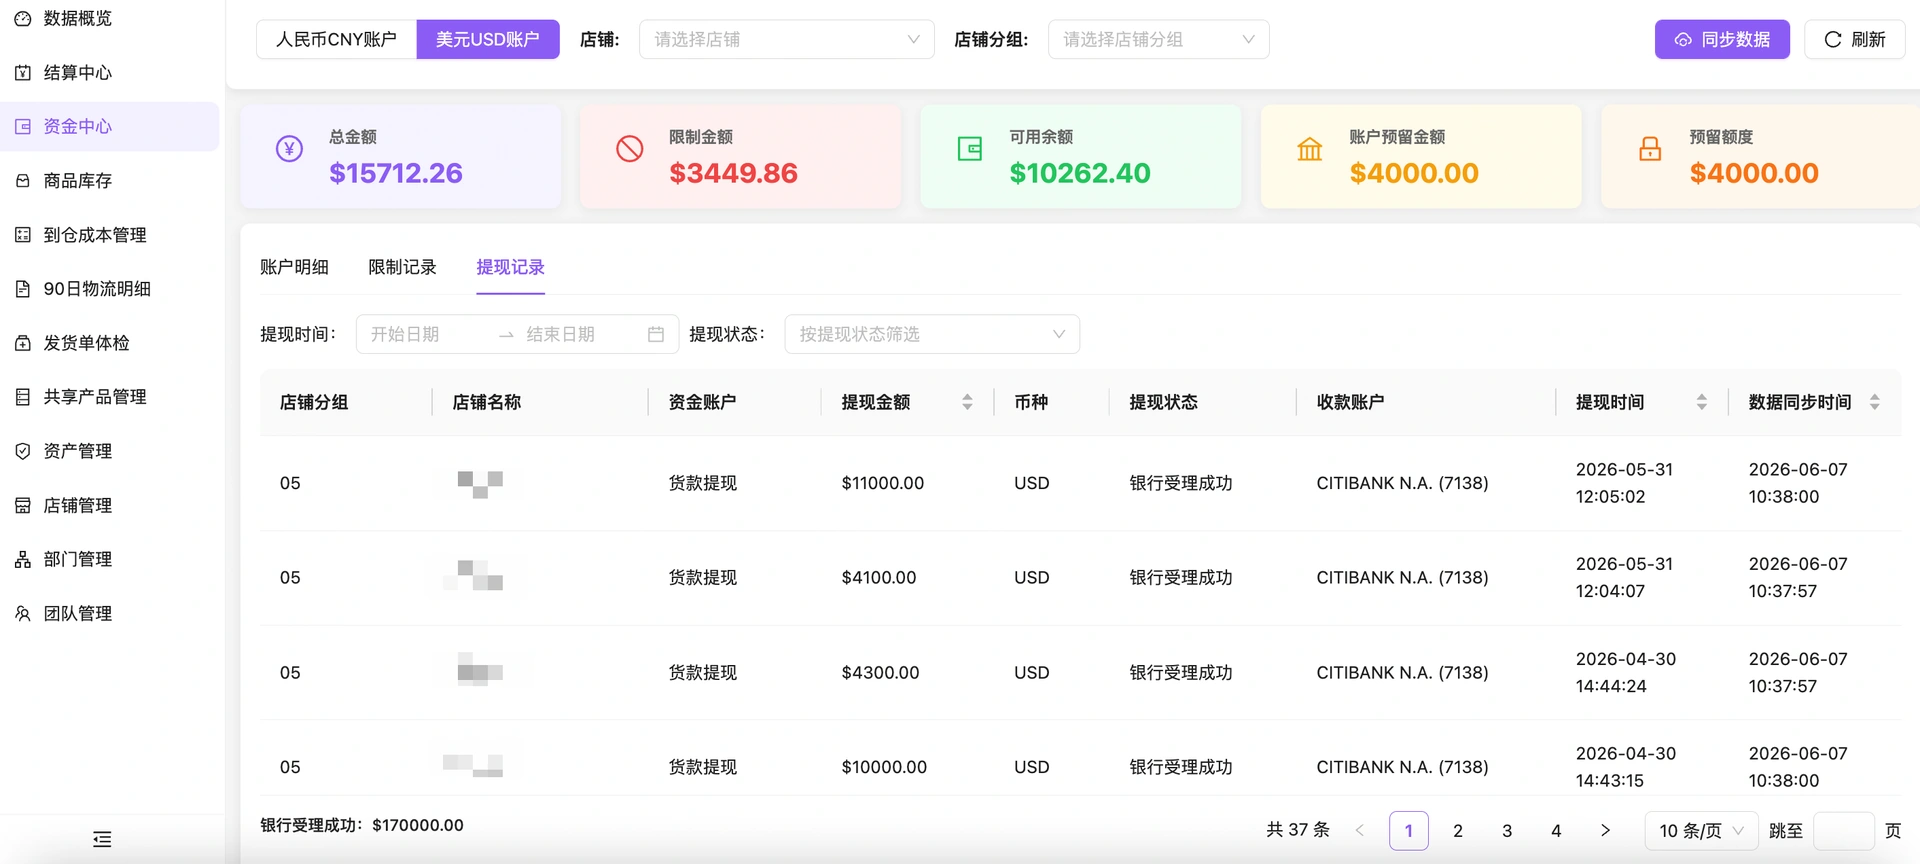
Task: Click the 可用余额 wallet icon
Action: pyautogui.click(x=970, y=150)
